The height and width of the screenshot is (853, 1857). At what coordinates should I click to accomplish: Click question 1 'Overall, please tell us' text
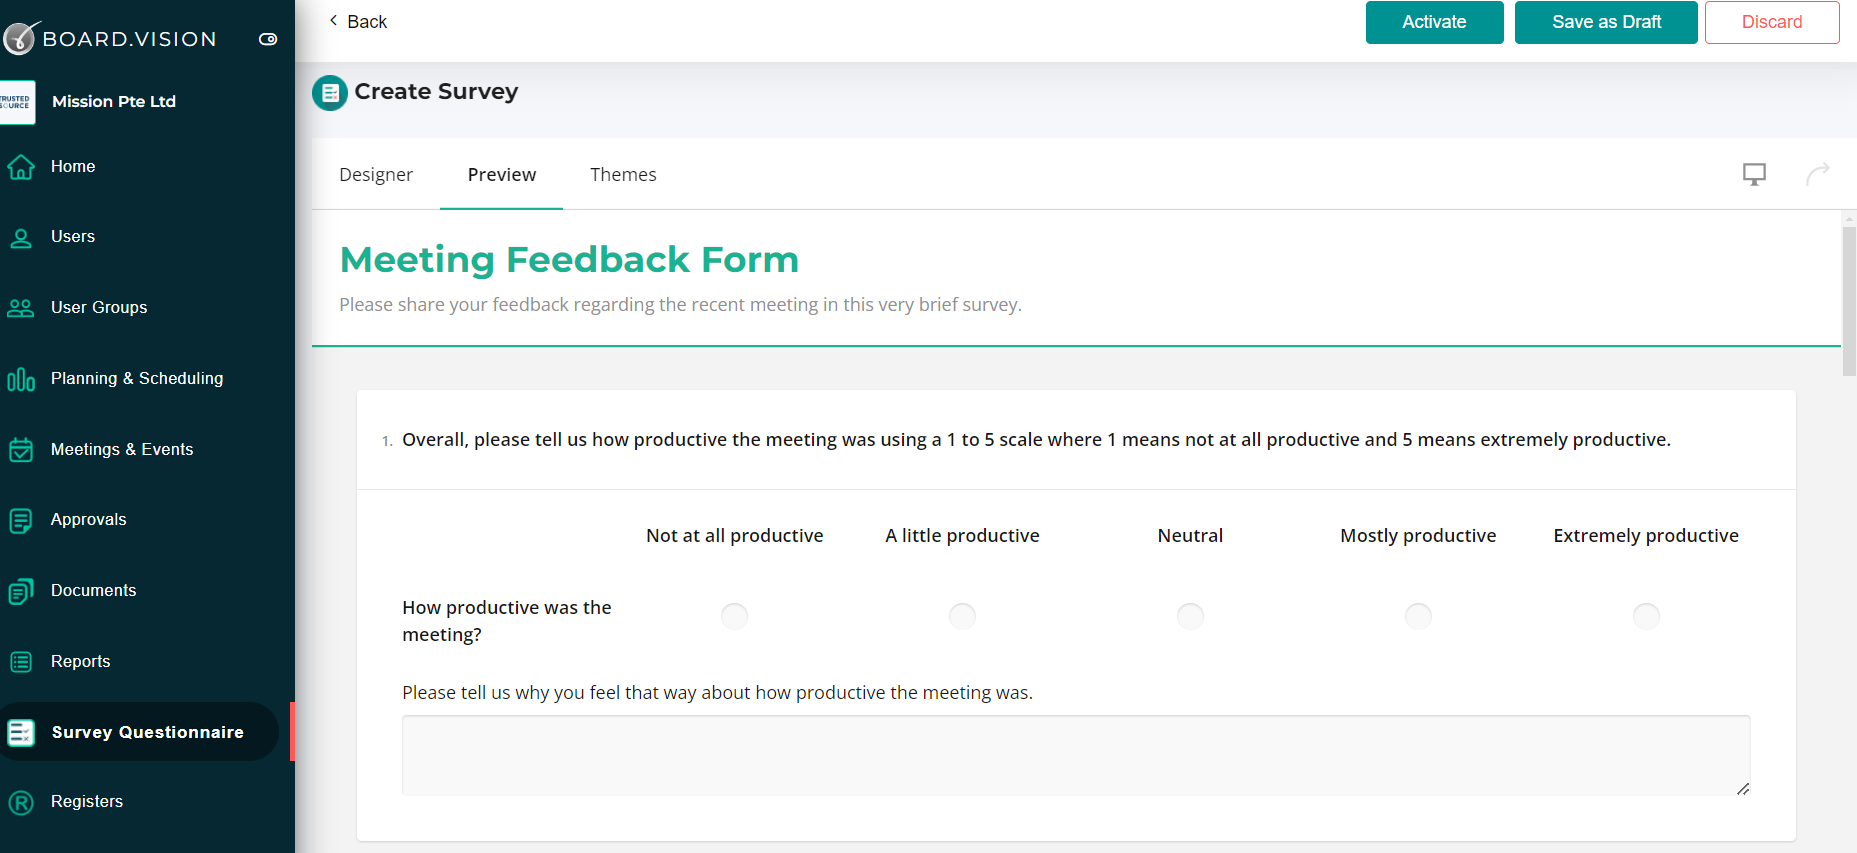[x=1036, y=440]
